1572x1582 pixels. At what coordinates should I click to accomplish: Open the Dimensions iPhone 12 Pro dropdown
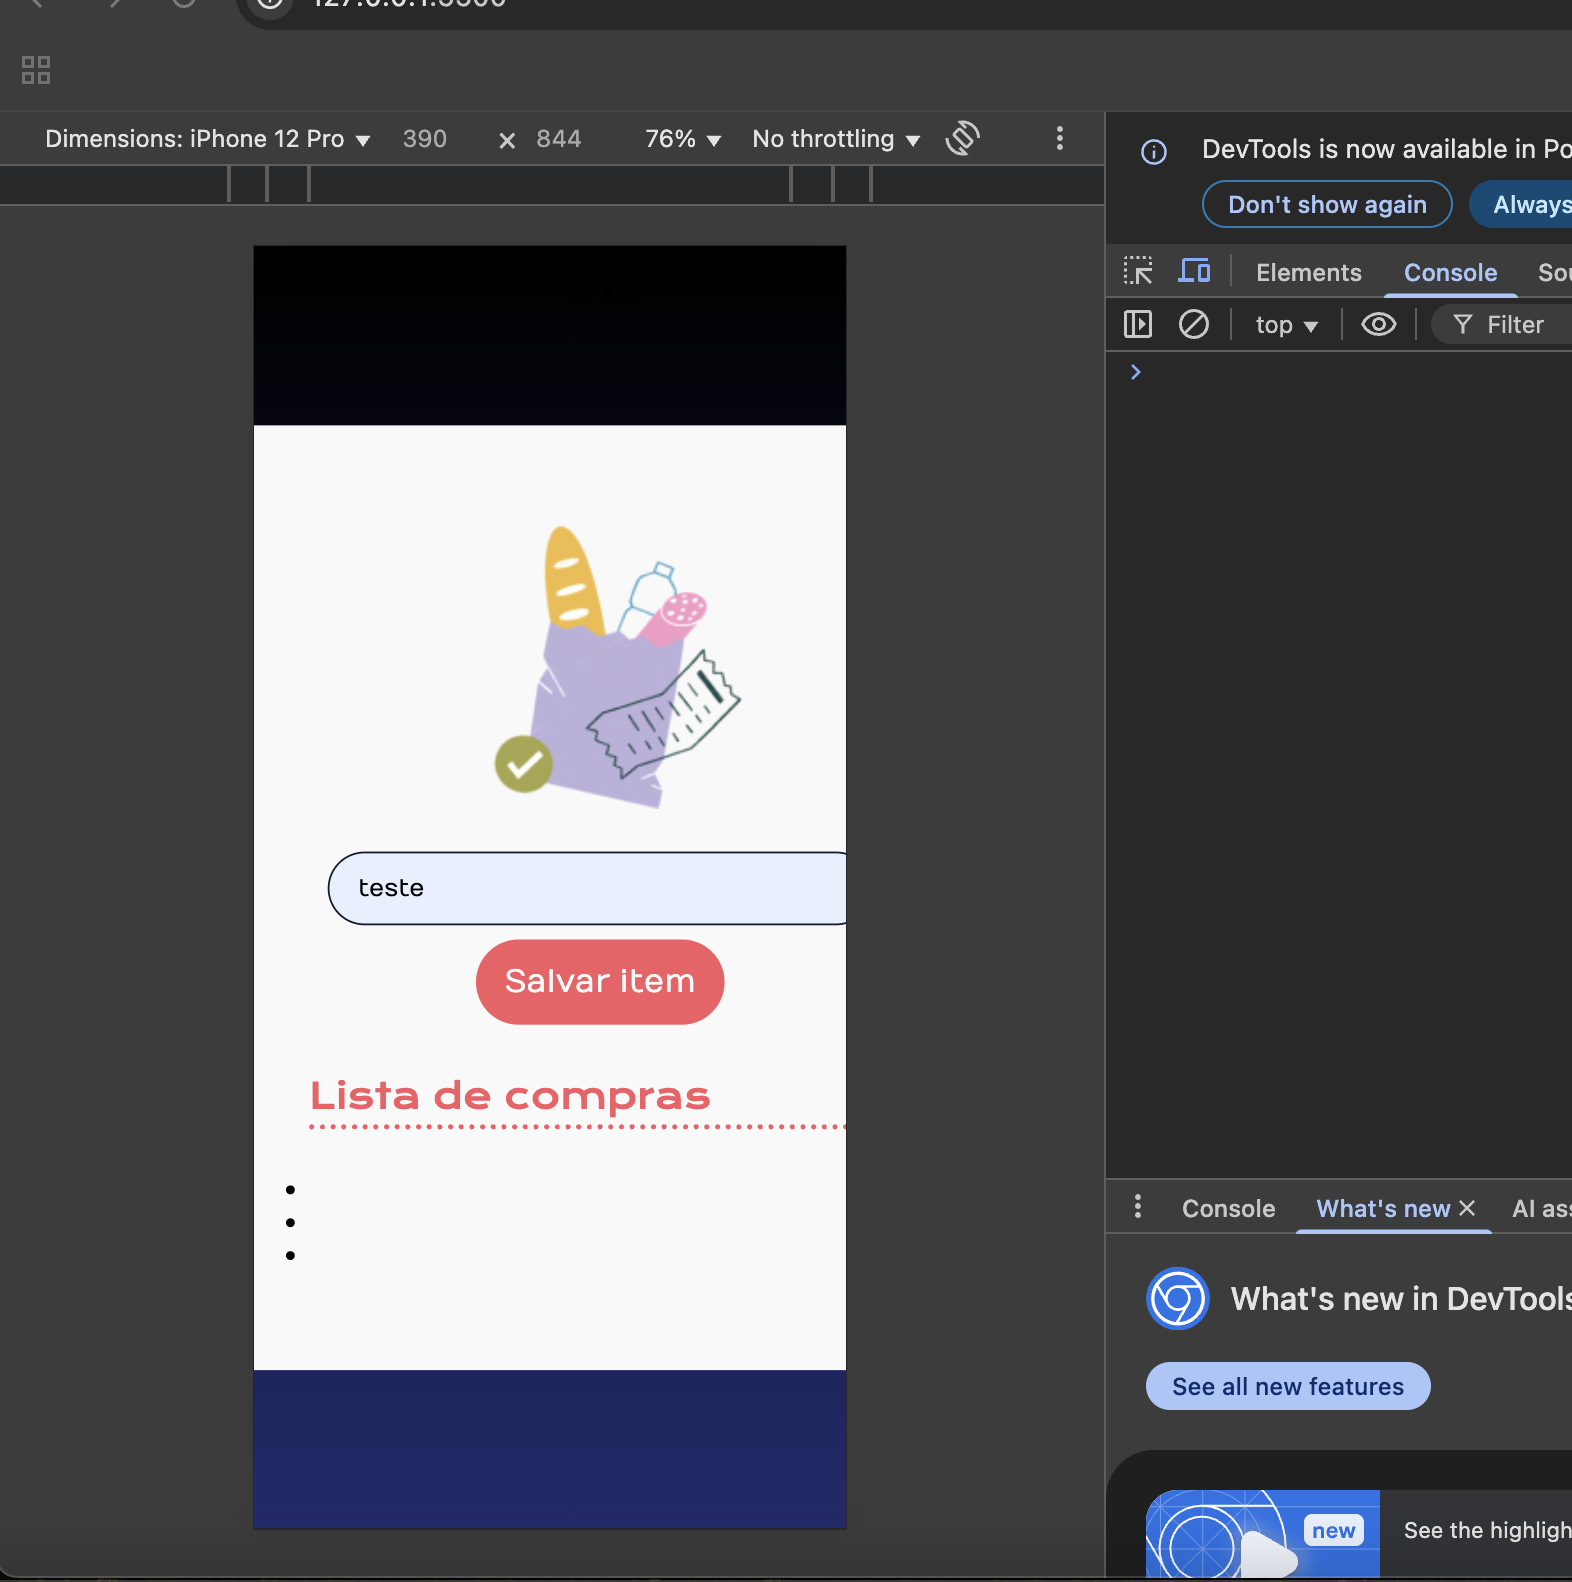[x=208, y=139]
